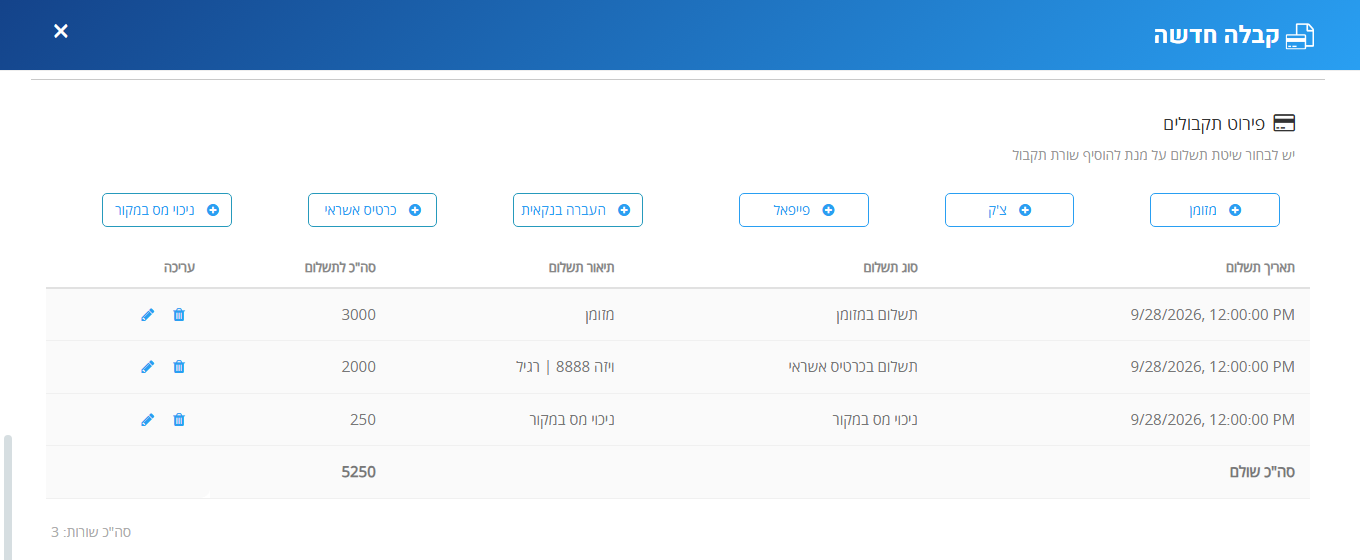Viewport: 1360px width, 560px height.
Task: Click the סה"כ שולם label
Action: tap(1262, 472)
